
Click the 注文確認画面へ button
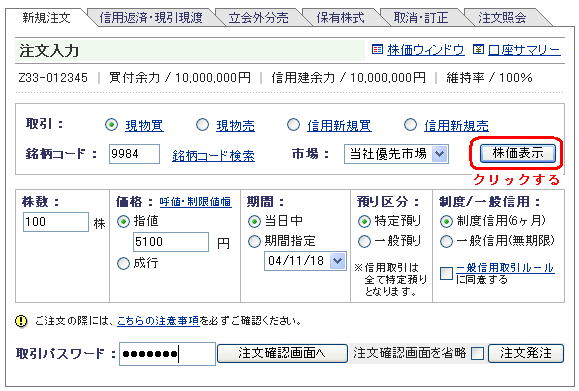(x=282, y=353)
